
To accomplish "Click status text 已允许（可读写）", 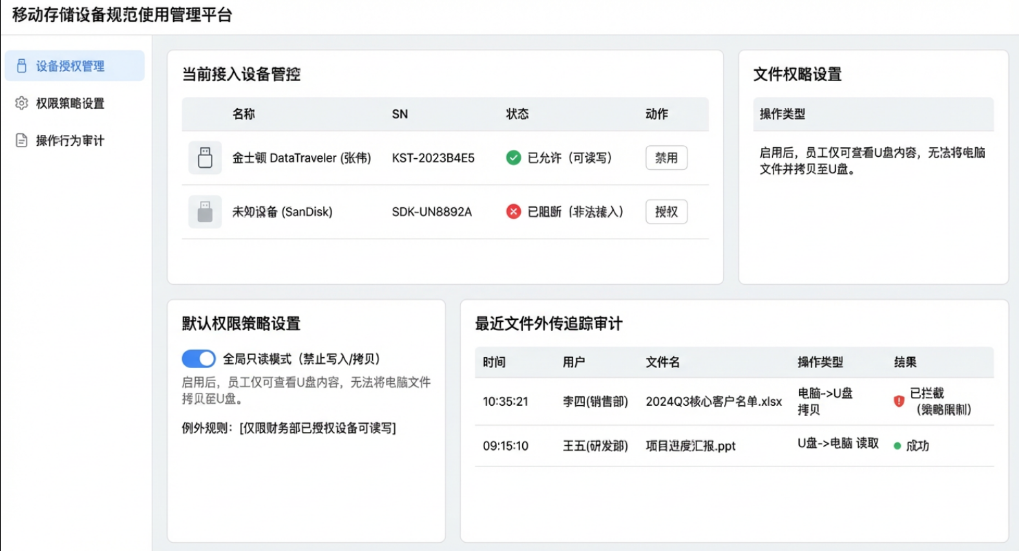I will [x=569, y=158].
